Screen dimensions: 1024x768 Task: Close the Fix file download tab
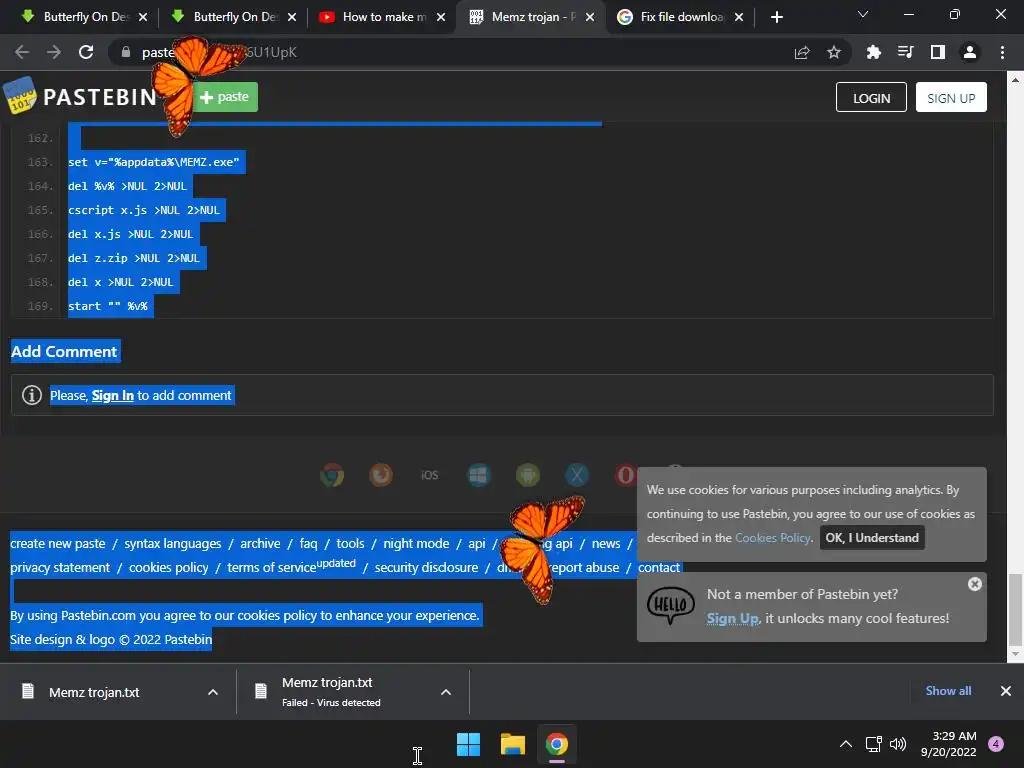[x=739, y=17]
